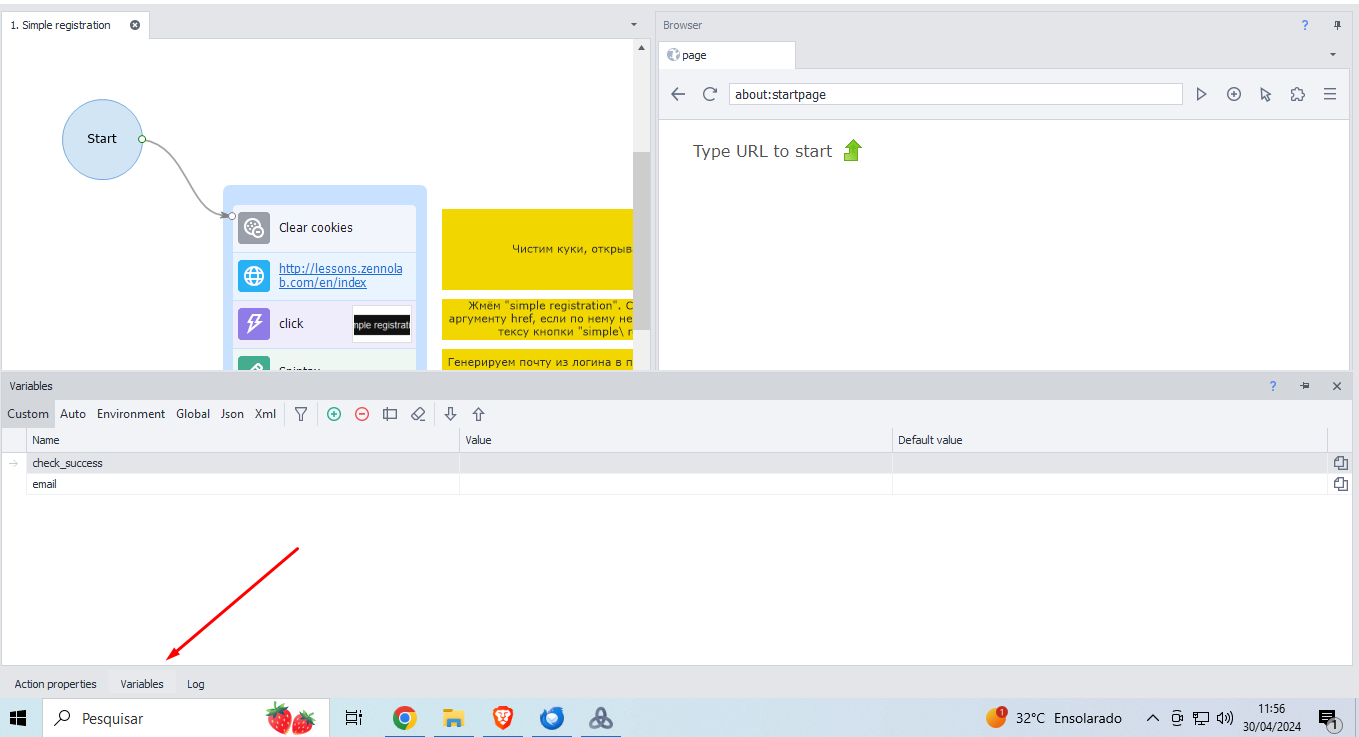Click the rename variable icon in Variables toolbar
Screen dimensions: 1359x737
390,414
